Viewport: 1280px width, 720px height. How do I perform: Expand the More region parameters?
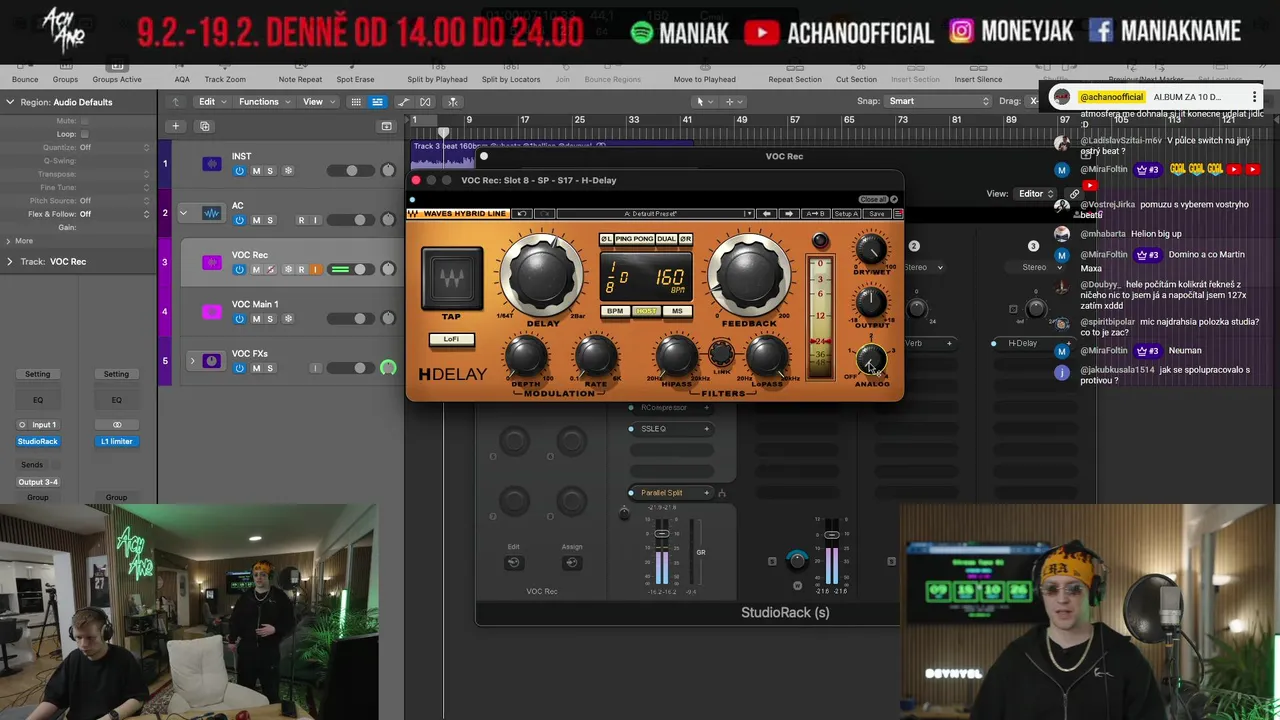(x=9, y=241)
